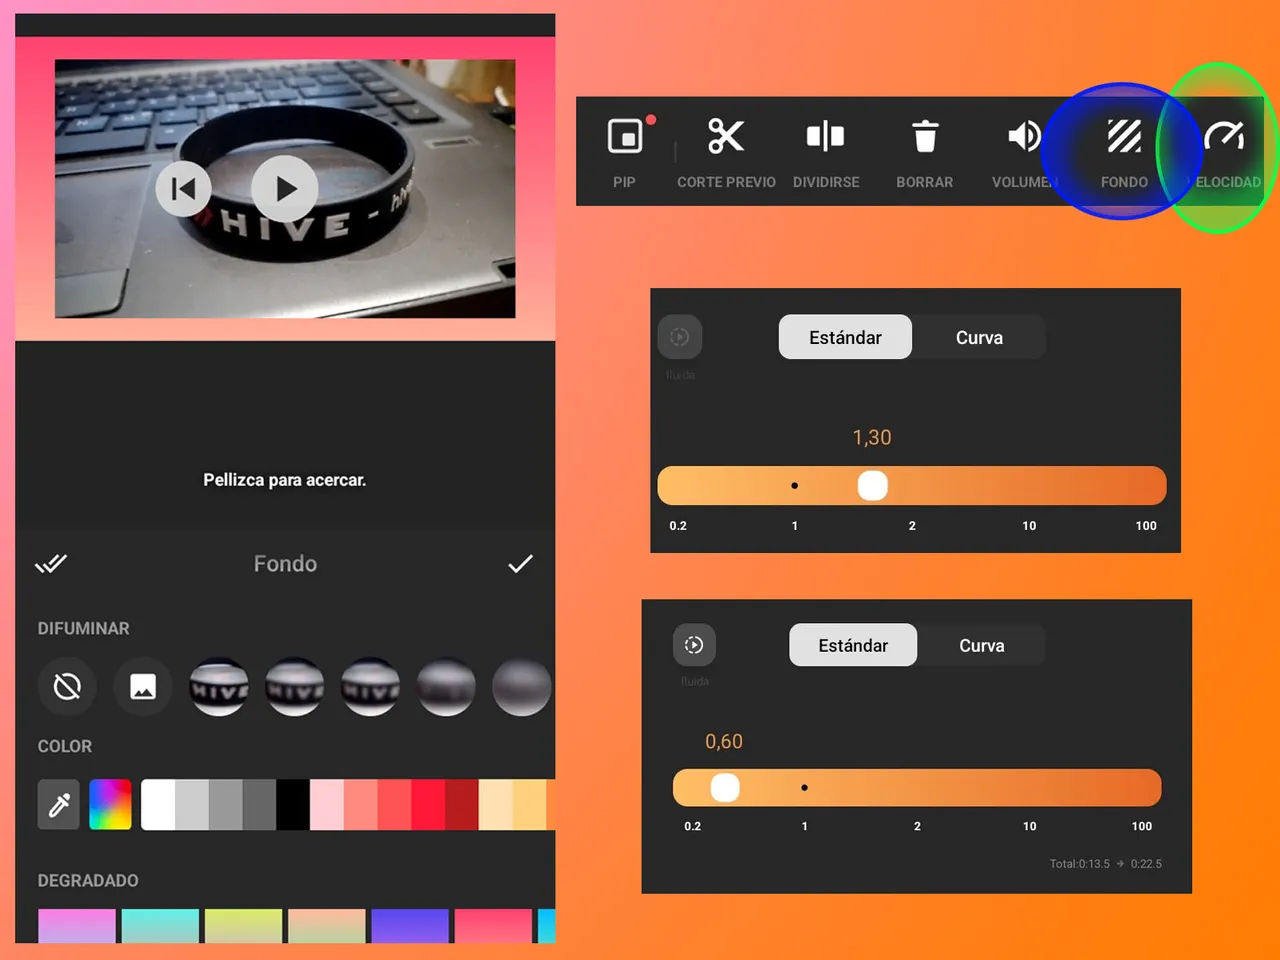
Task: Choose the third blur level thumbnail
Action: (371, 687)
